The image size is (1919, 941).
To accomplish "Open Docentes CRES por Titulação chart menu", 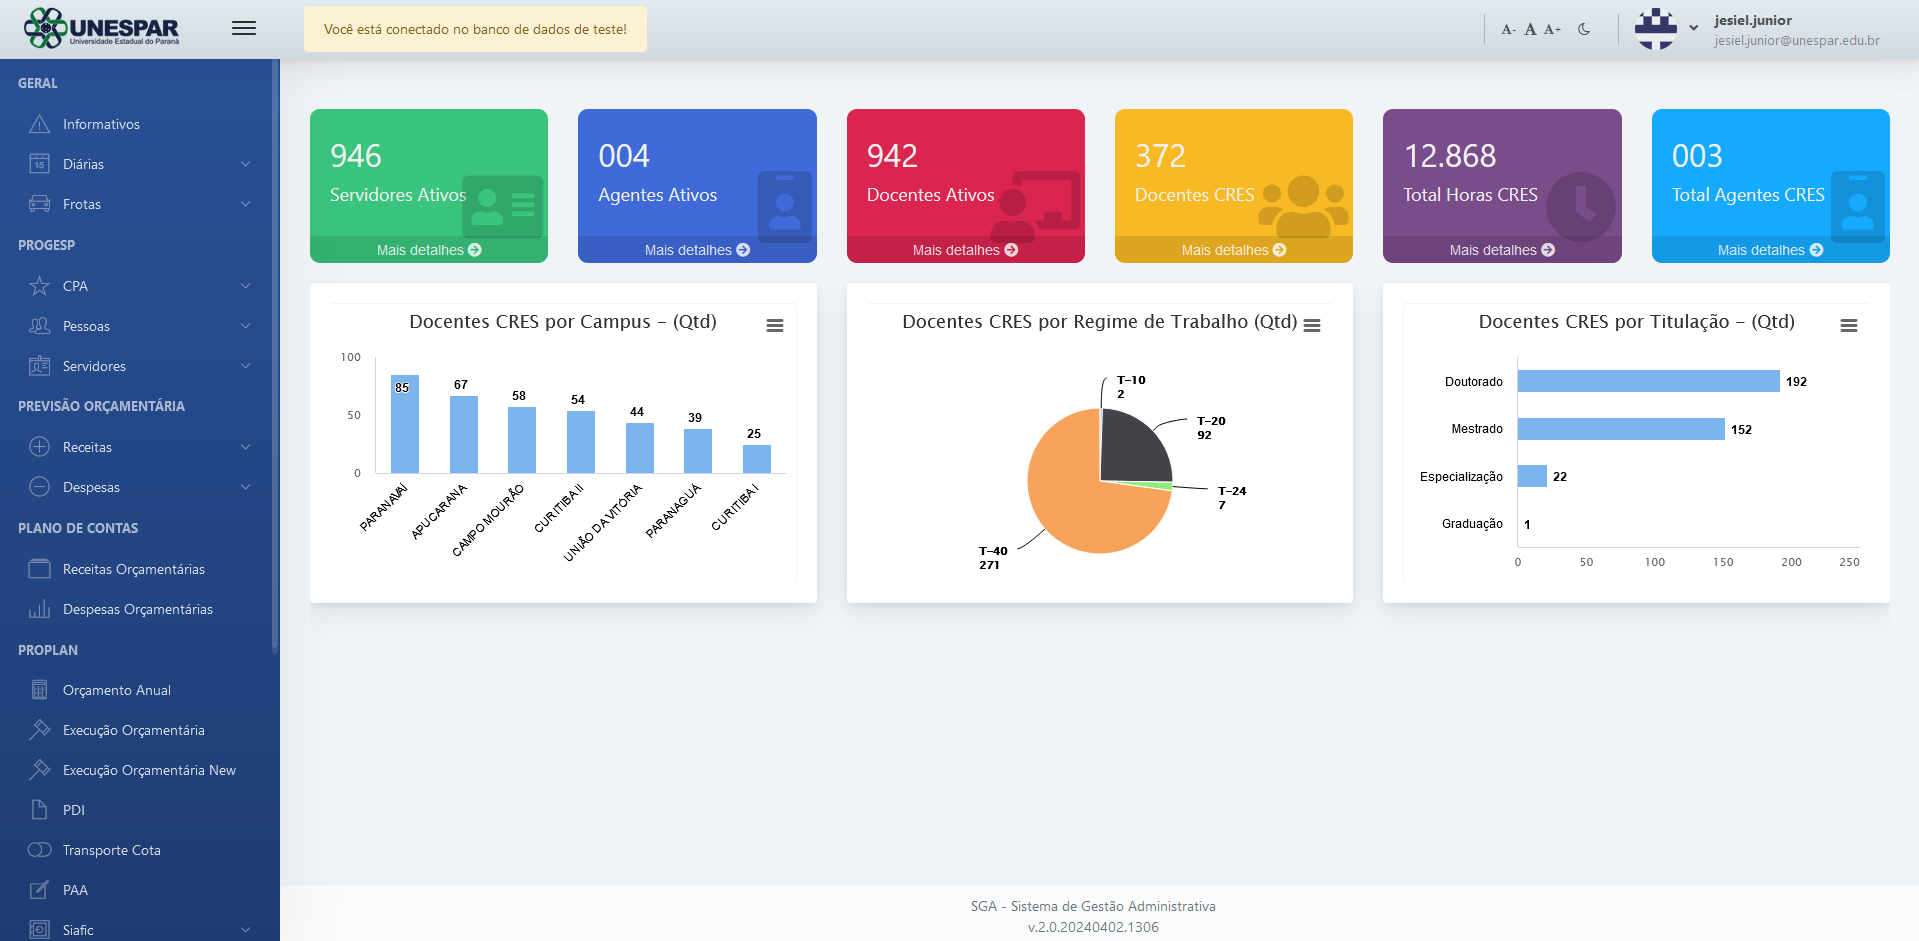I will coord(1849,326).
